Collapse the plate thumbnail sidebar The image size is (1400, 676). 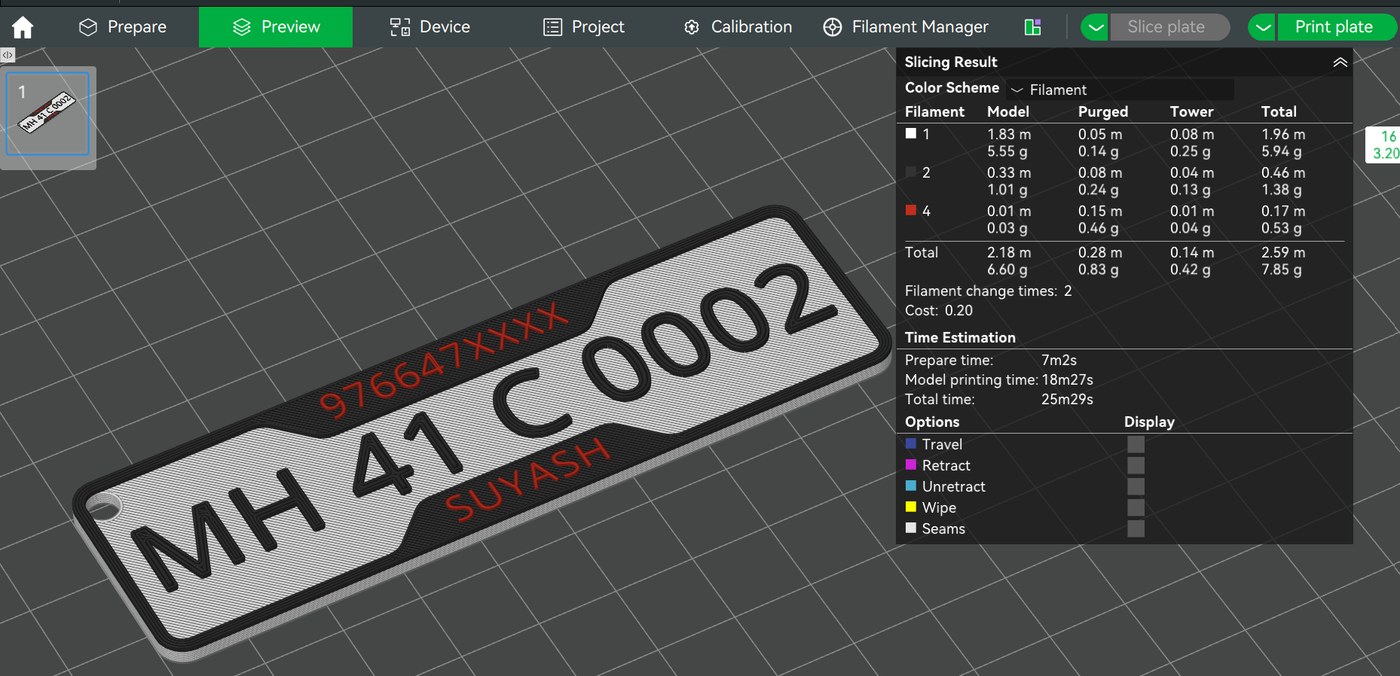click(7, 55)
